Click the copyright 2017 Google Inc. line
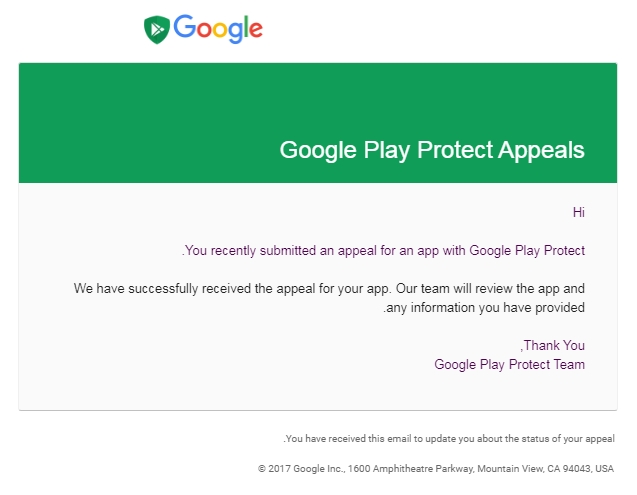Image resolution: width=637 pixels, height=495 pixels. (436, 469)
